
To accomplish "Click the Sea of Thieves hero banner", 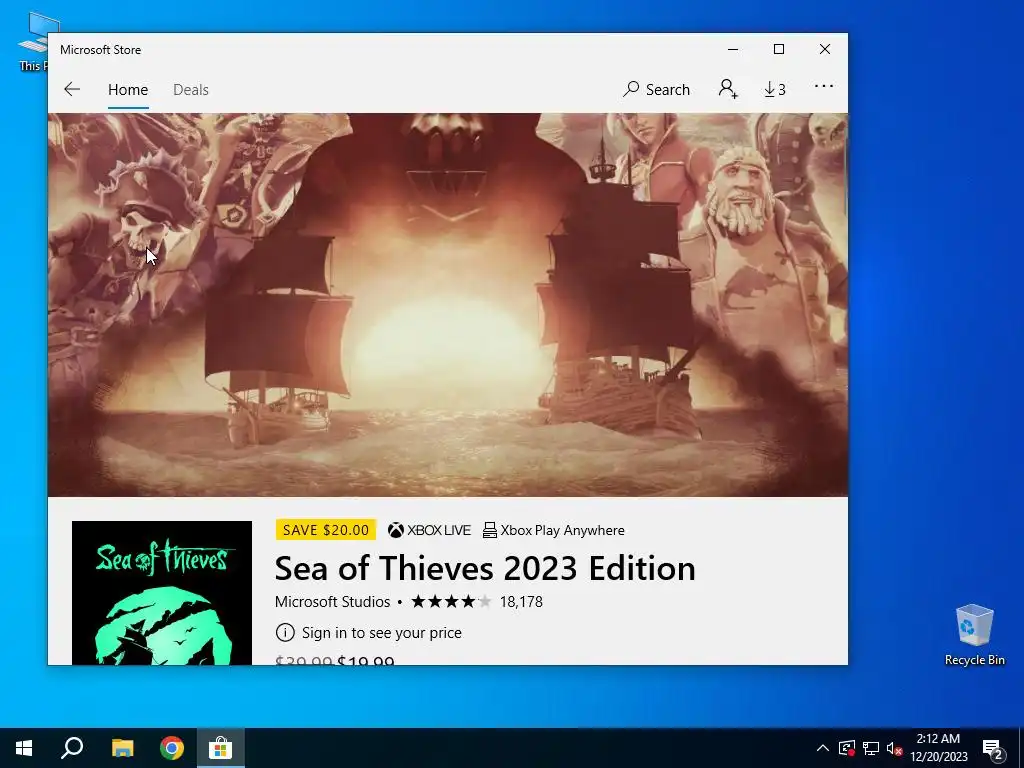I will pos(448,305).
